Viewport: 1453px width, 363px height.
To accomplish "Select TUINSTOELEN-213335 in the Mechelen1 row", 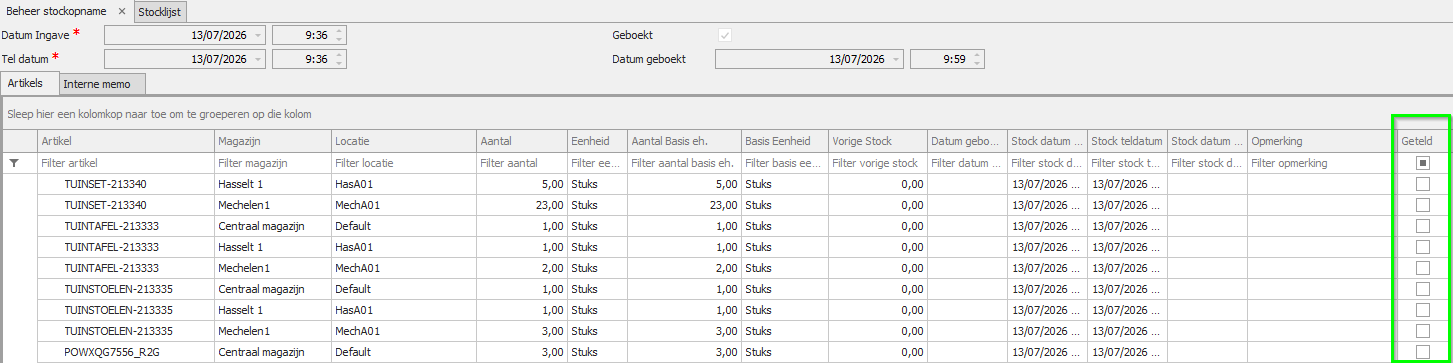I will pos(125,331).
